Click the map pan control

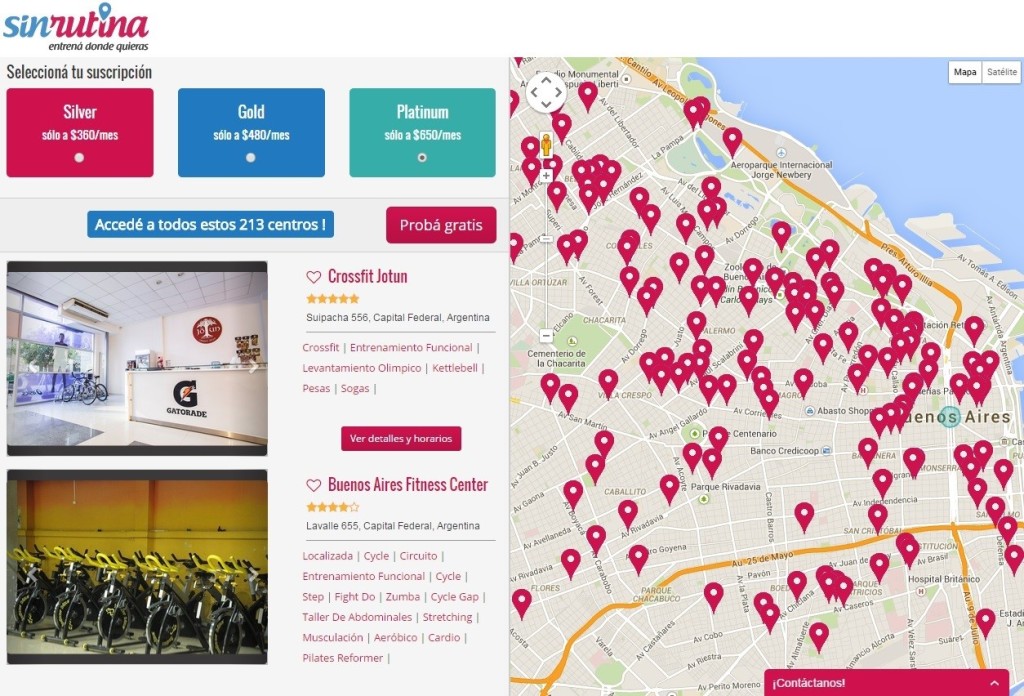tap(546, 92)
